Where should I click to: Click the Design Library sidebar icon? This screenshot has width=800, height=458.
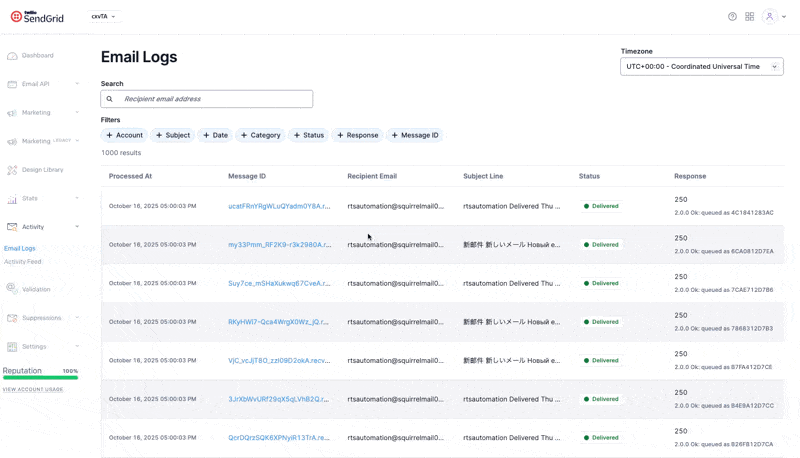click(12, 170)
